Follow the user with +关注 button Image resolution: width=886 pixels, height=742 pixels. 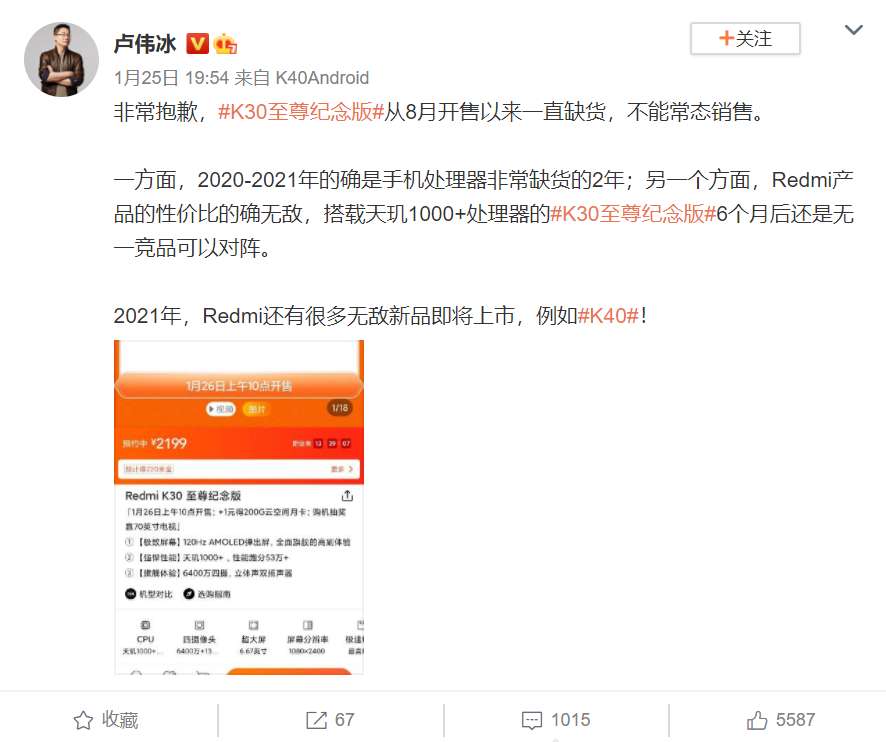point(745,38)
